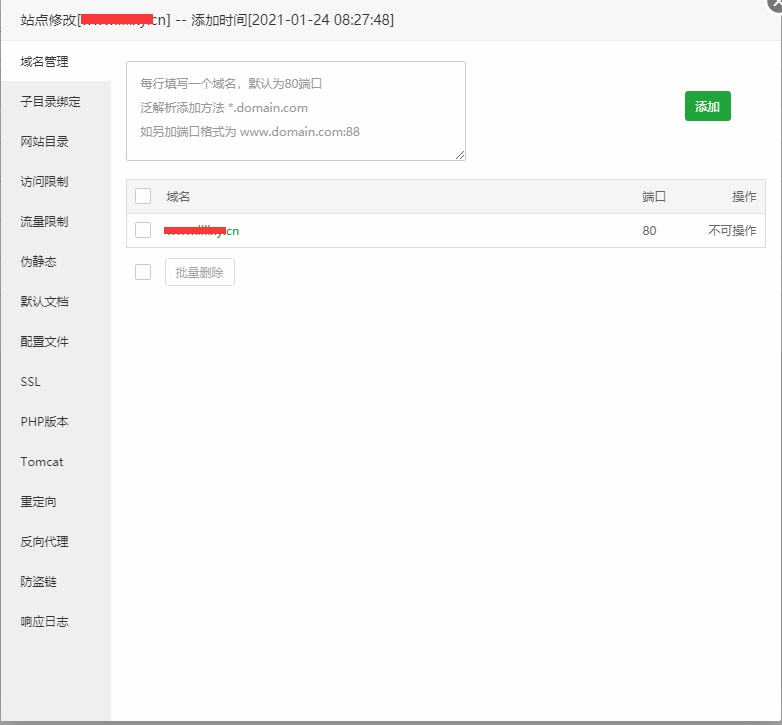782x725 pixels.
Task: Click the 不可操作 text in domain row
Action: point(732,230)
